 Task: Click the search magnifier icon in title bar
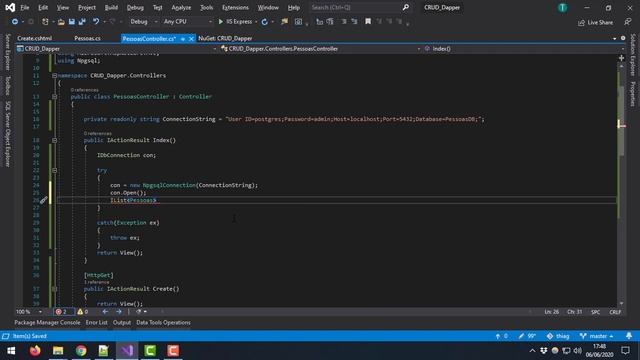[x=406, y=7]
